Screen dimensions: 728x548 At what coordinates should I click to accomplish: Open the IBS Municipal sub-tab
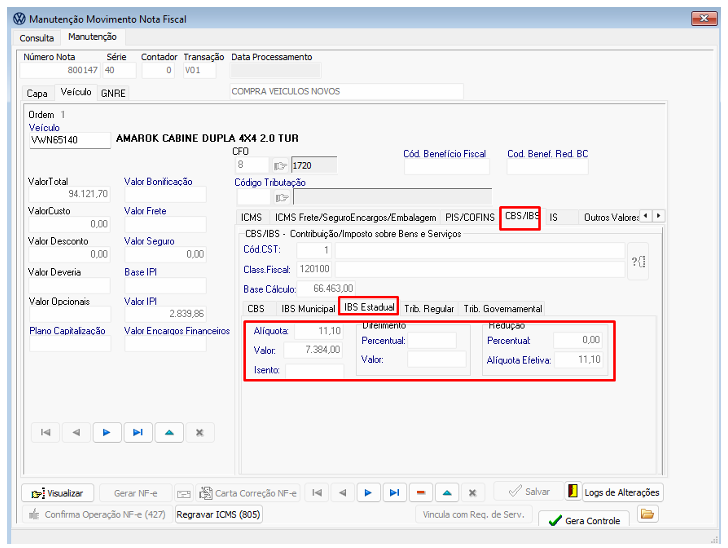[x=307, y=309]
